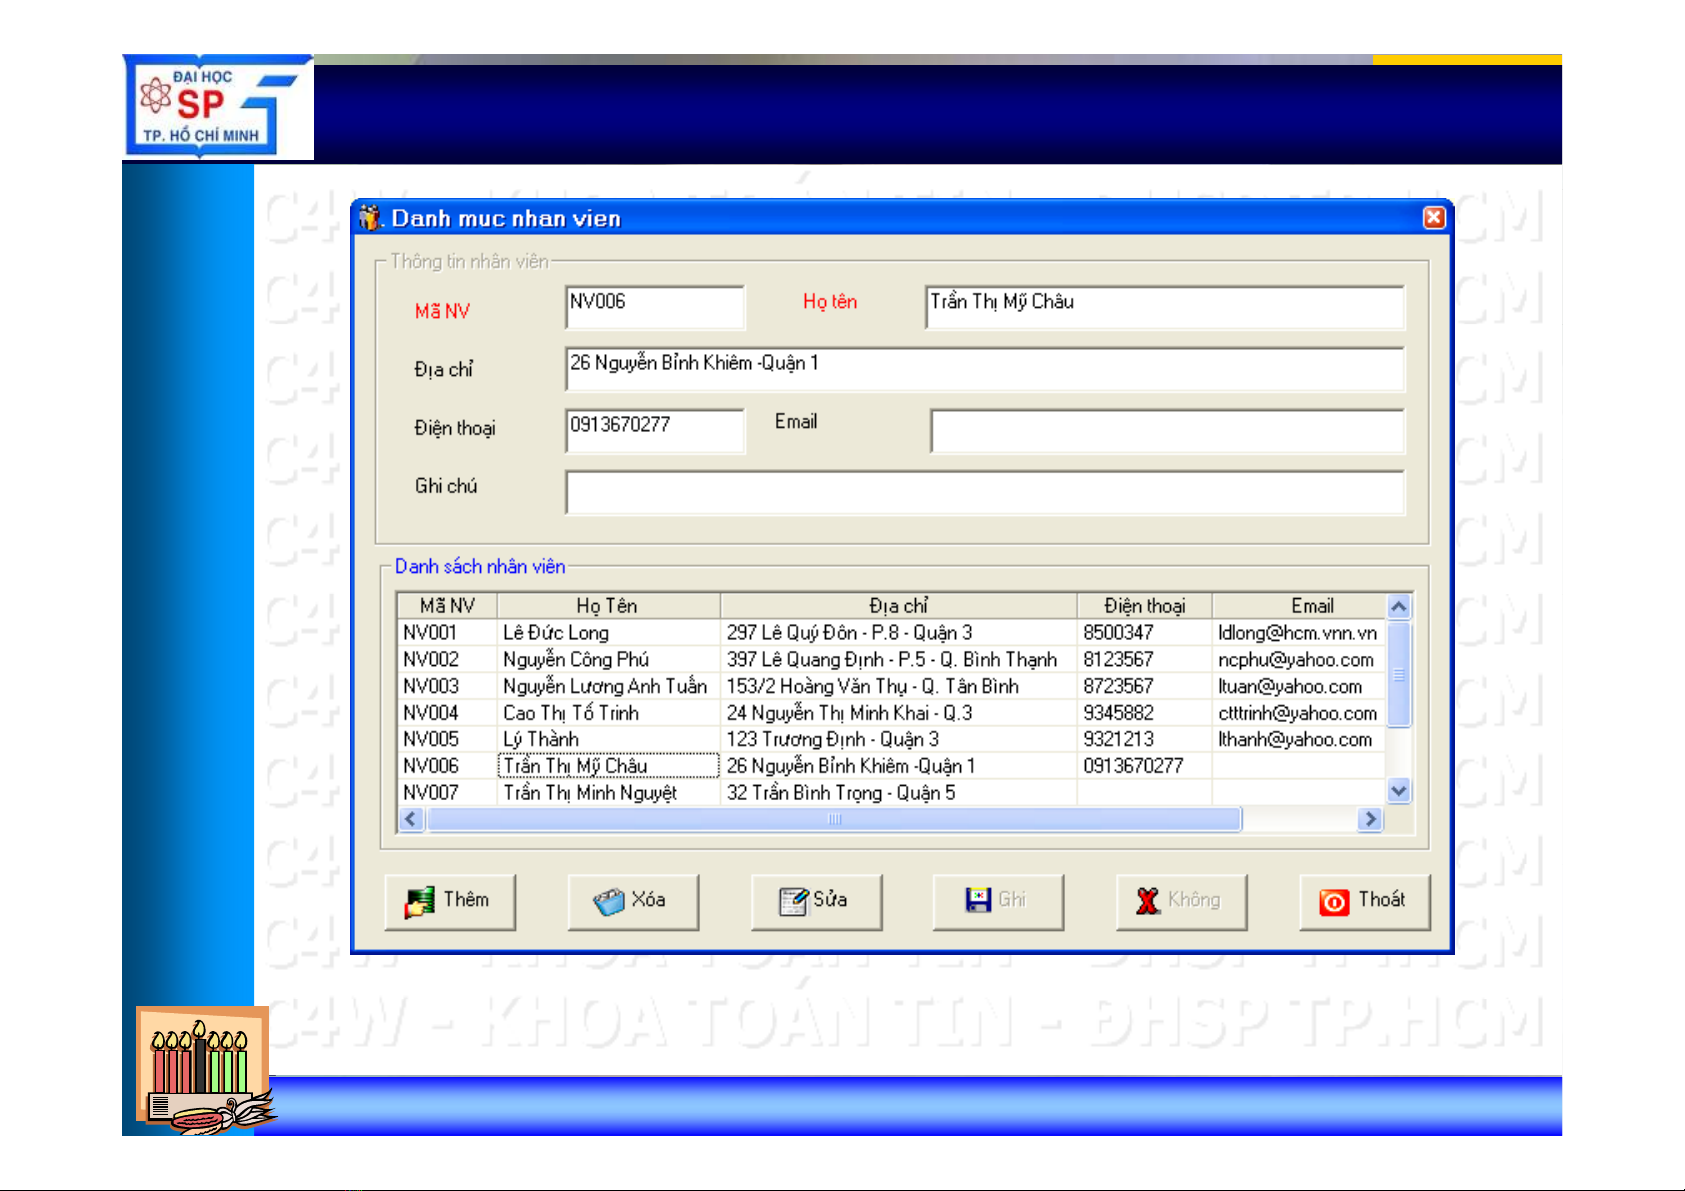Click the Họ Tên column header

click(607, 606)
